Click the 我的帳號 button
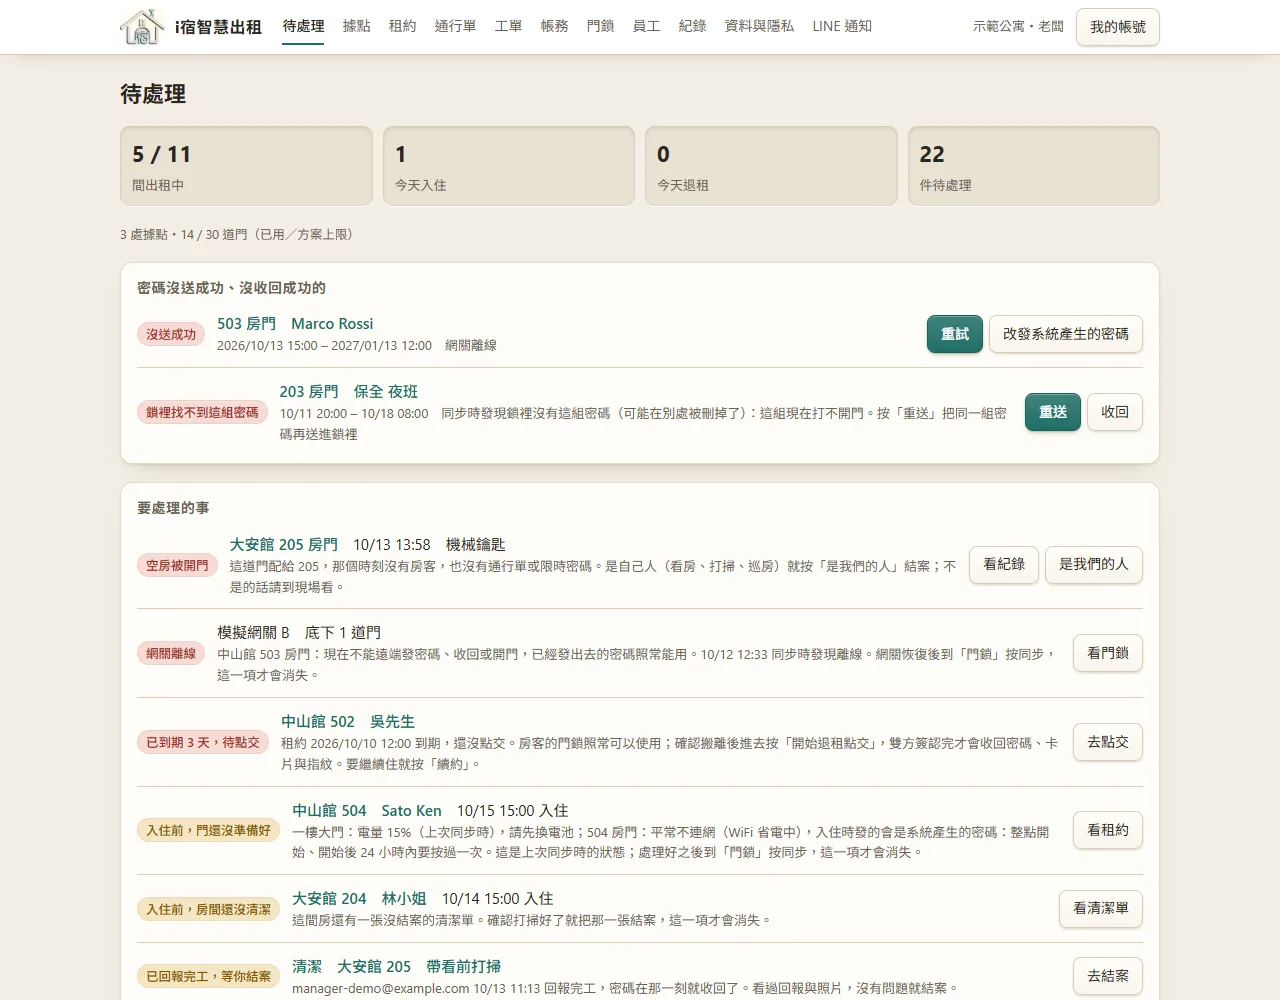Image resolution: width=1280 pixels, height=1000 pixels. click(1118, 27)
